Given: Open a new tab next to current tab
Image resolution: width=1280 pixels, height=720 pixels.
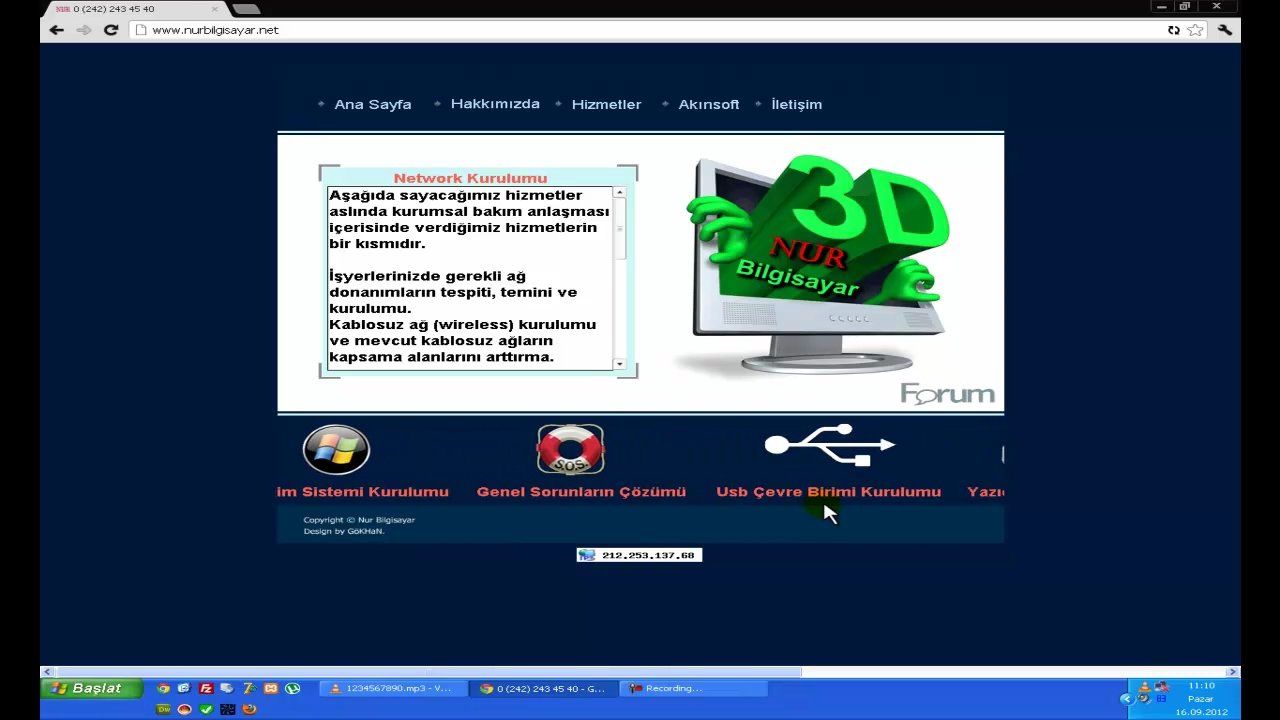Looking at the screenshot, I should (246, 9).
